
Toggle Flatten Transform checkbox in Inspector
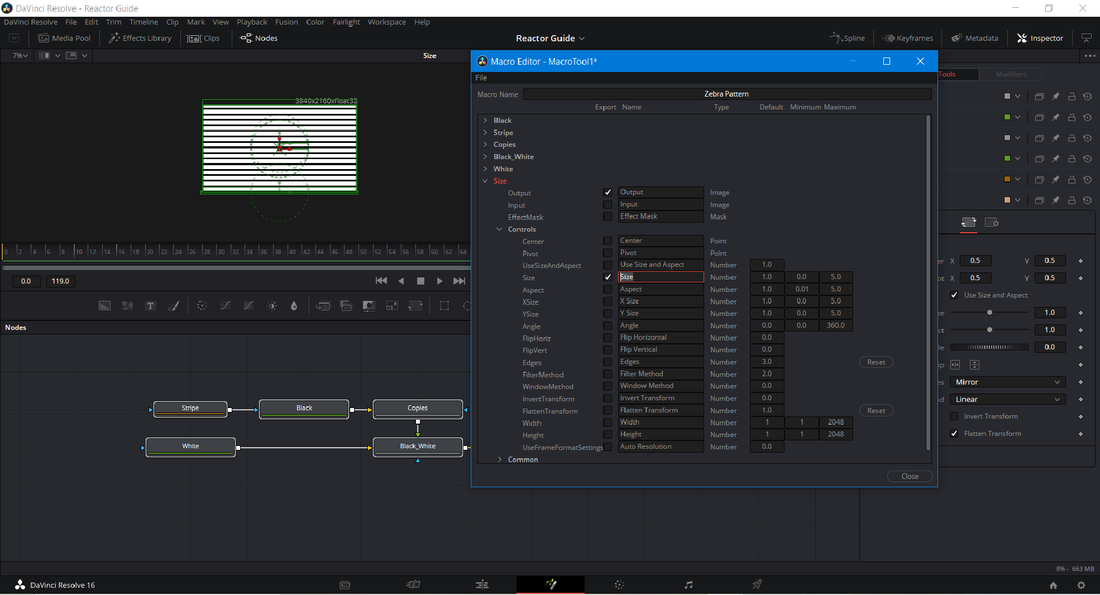point(954,434)
